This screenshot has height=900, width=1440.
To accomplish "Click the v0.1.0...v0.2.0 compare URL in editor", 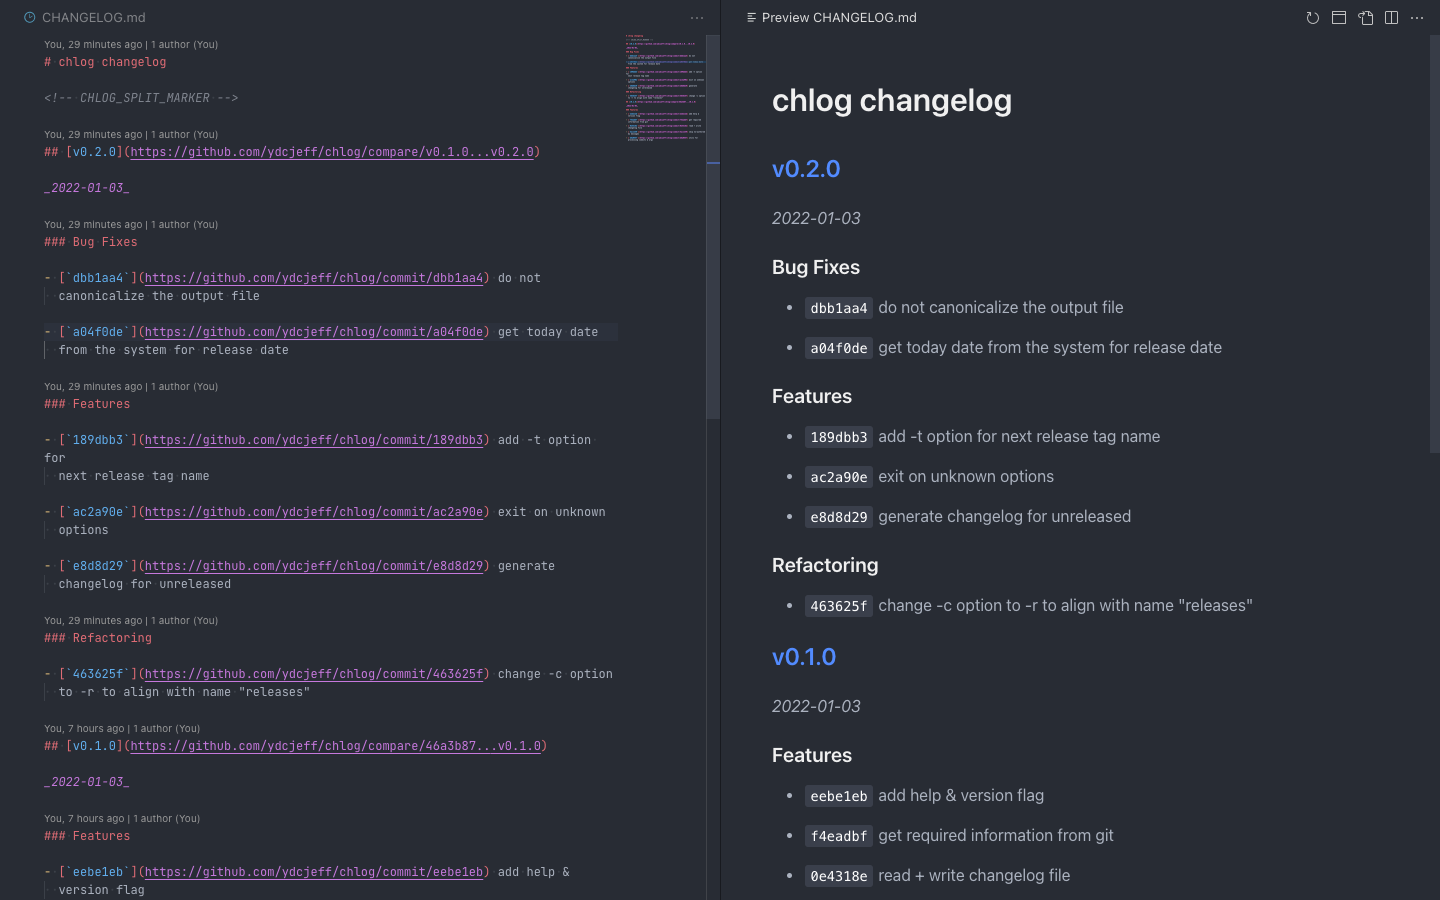I will click(332, 152).
